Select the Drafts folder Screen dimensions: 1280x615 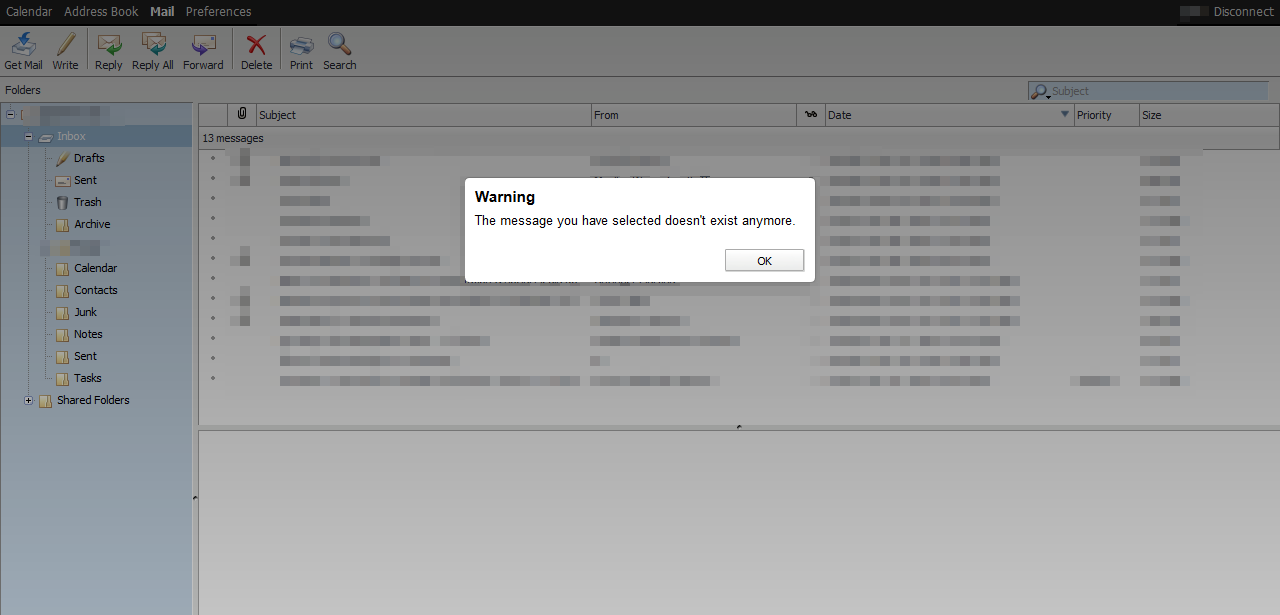88,158
